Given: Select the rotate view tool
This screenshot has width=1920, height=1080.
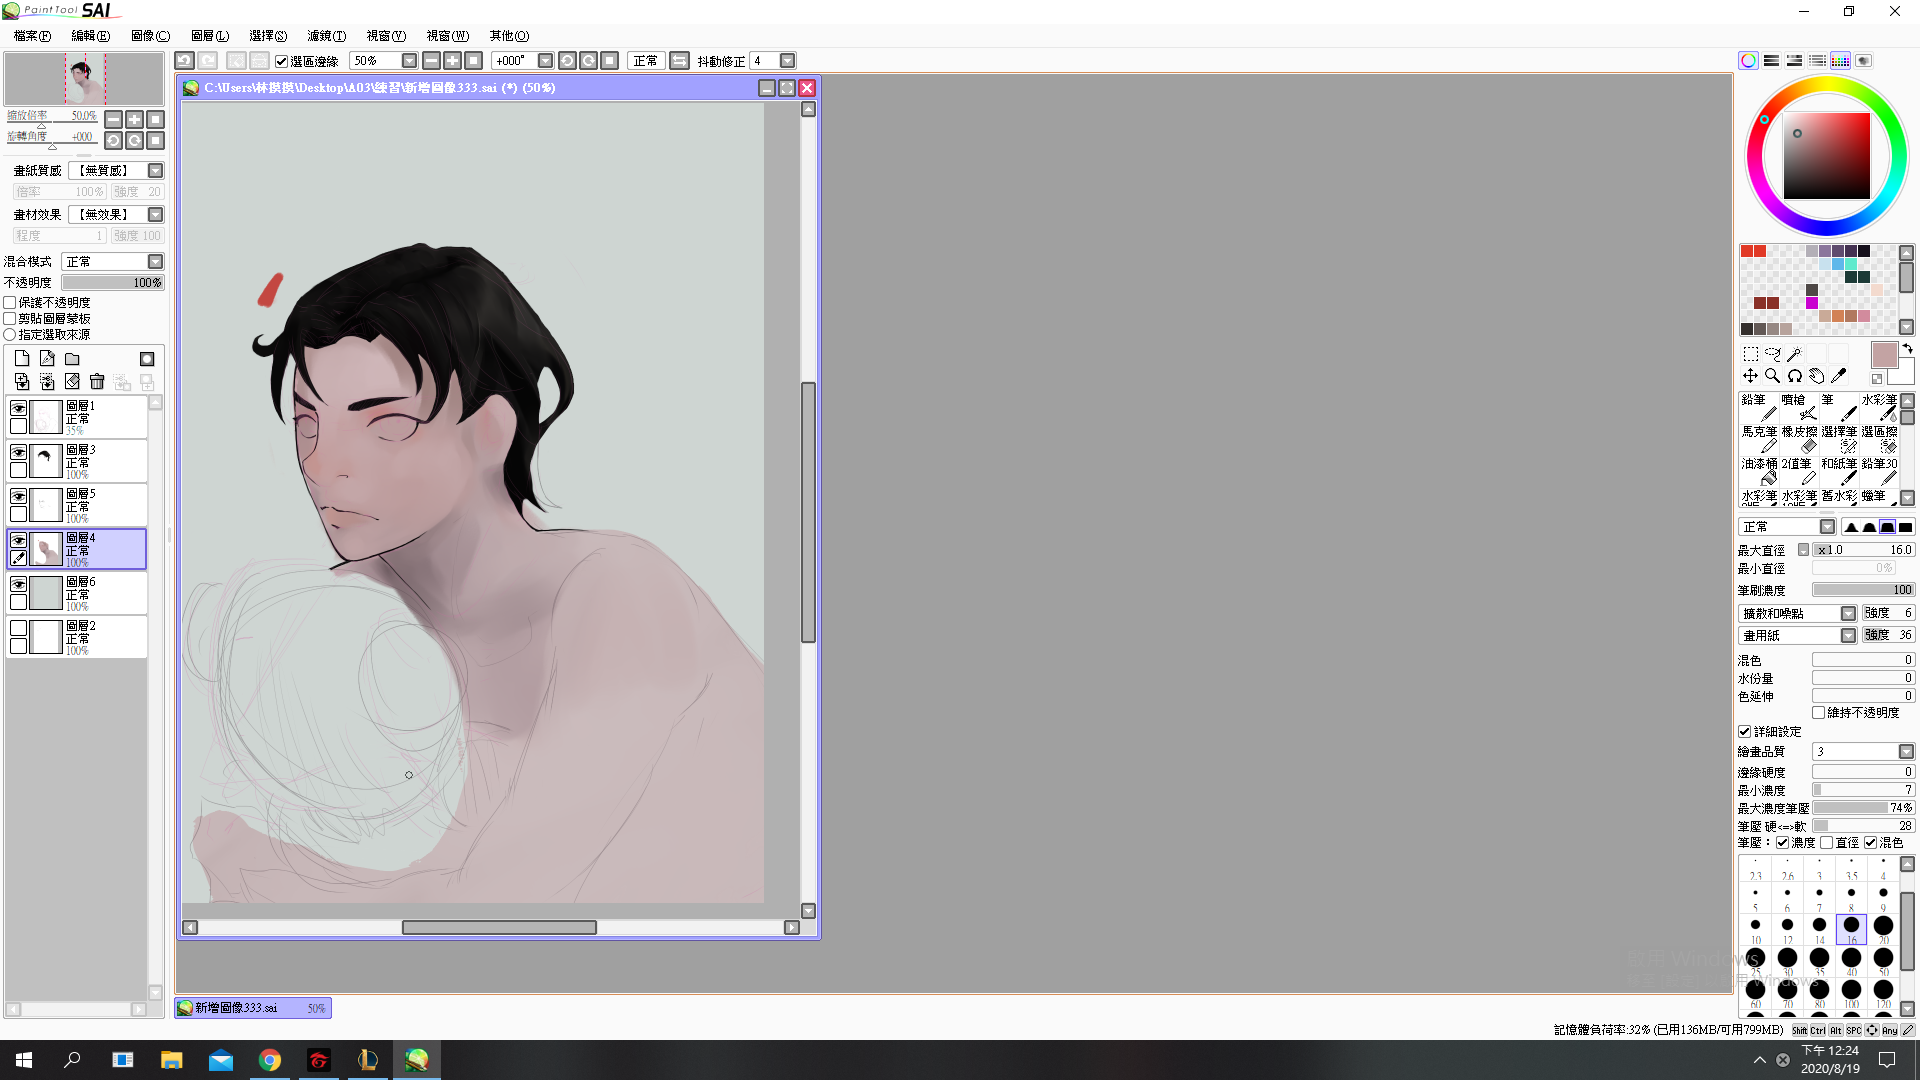Looking at the screenshot, I should tap(1794, 376).
